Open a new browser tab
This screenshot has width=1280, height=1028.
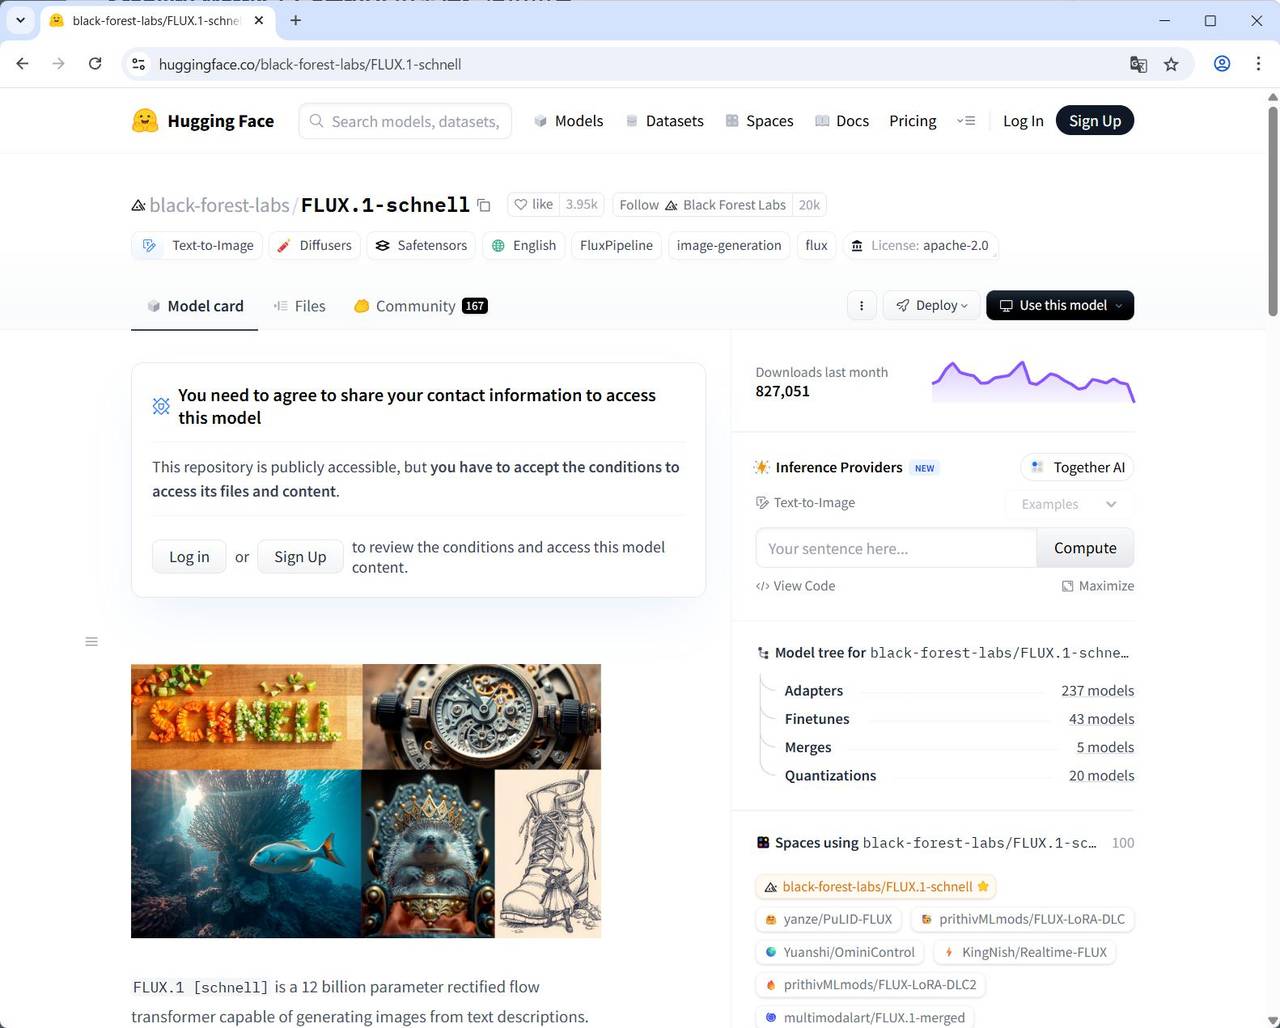295,20
